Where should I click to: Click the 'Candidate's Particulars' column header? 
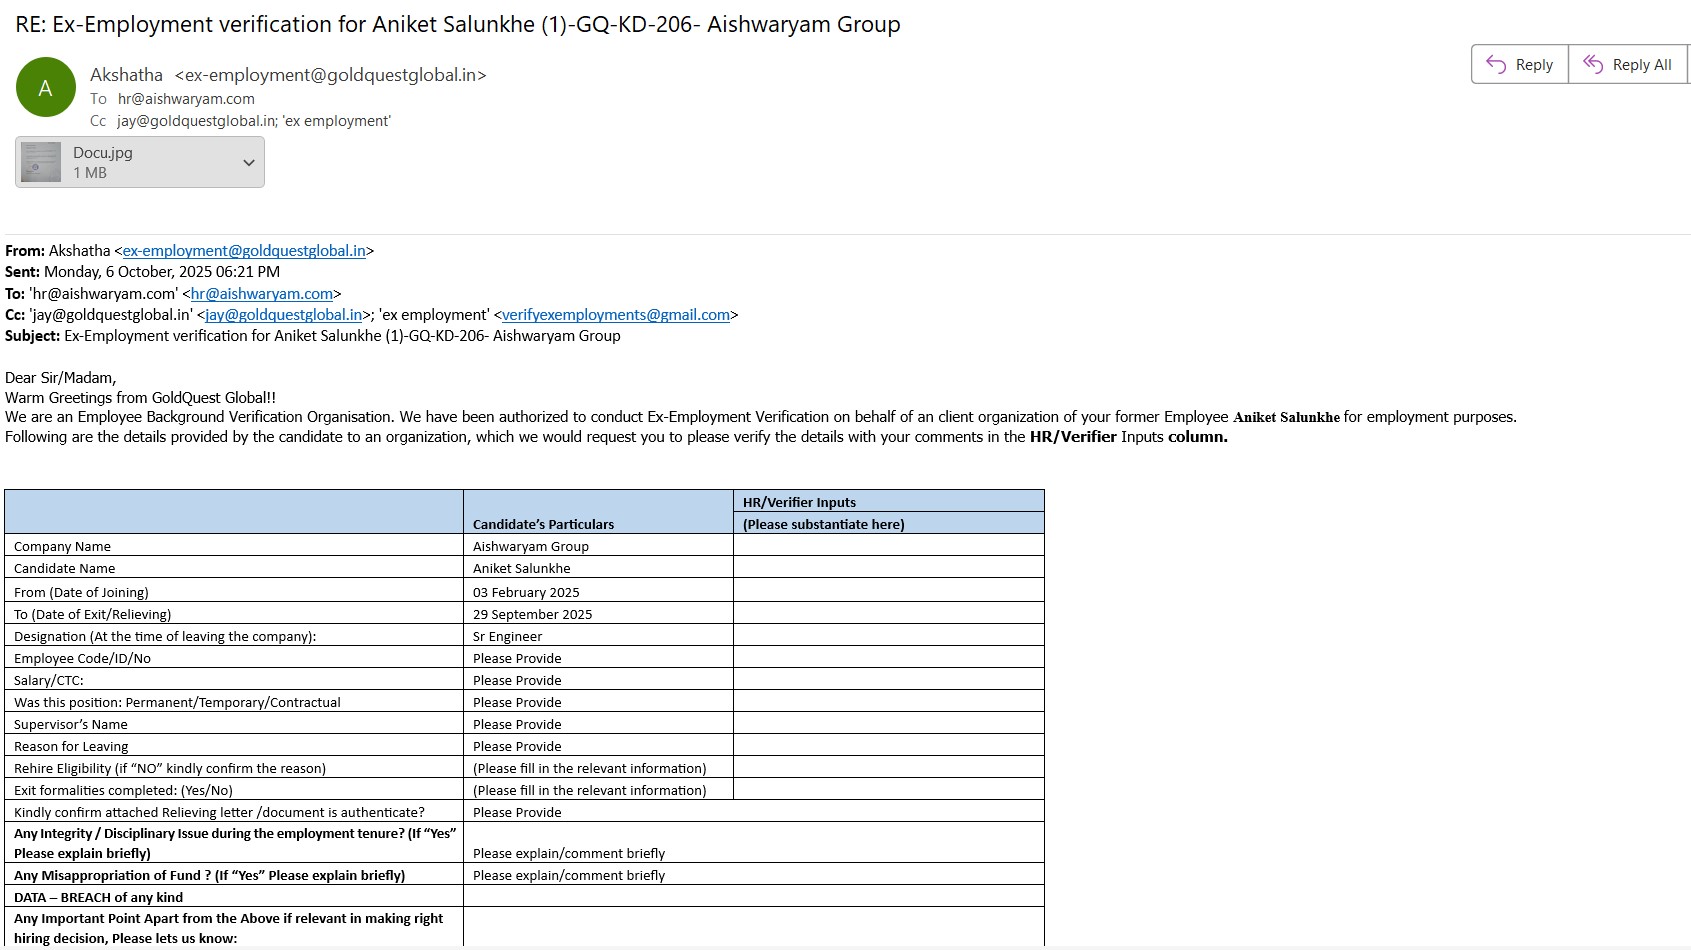coord(543,524)
